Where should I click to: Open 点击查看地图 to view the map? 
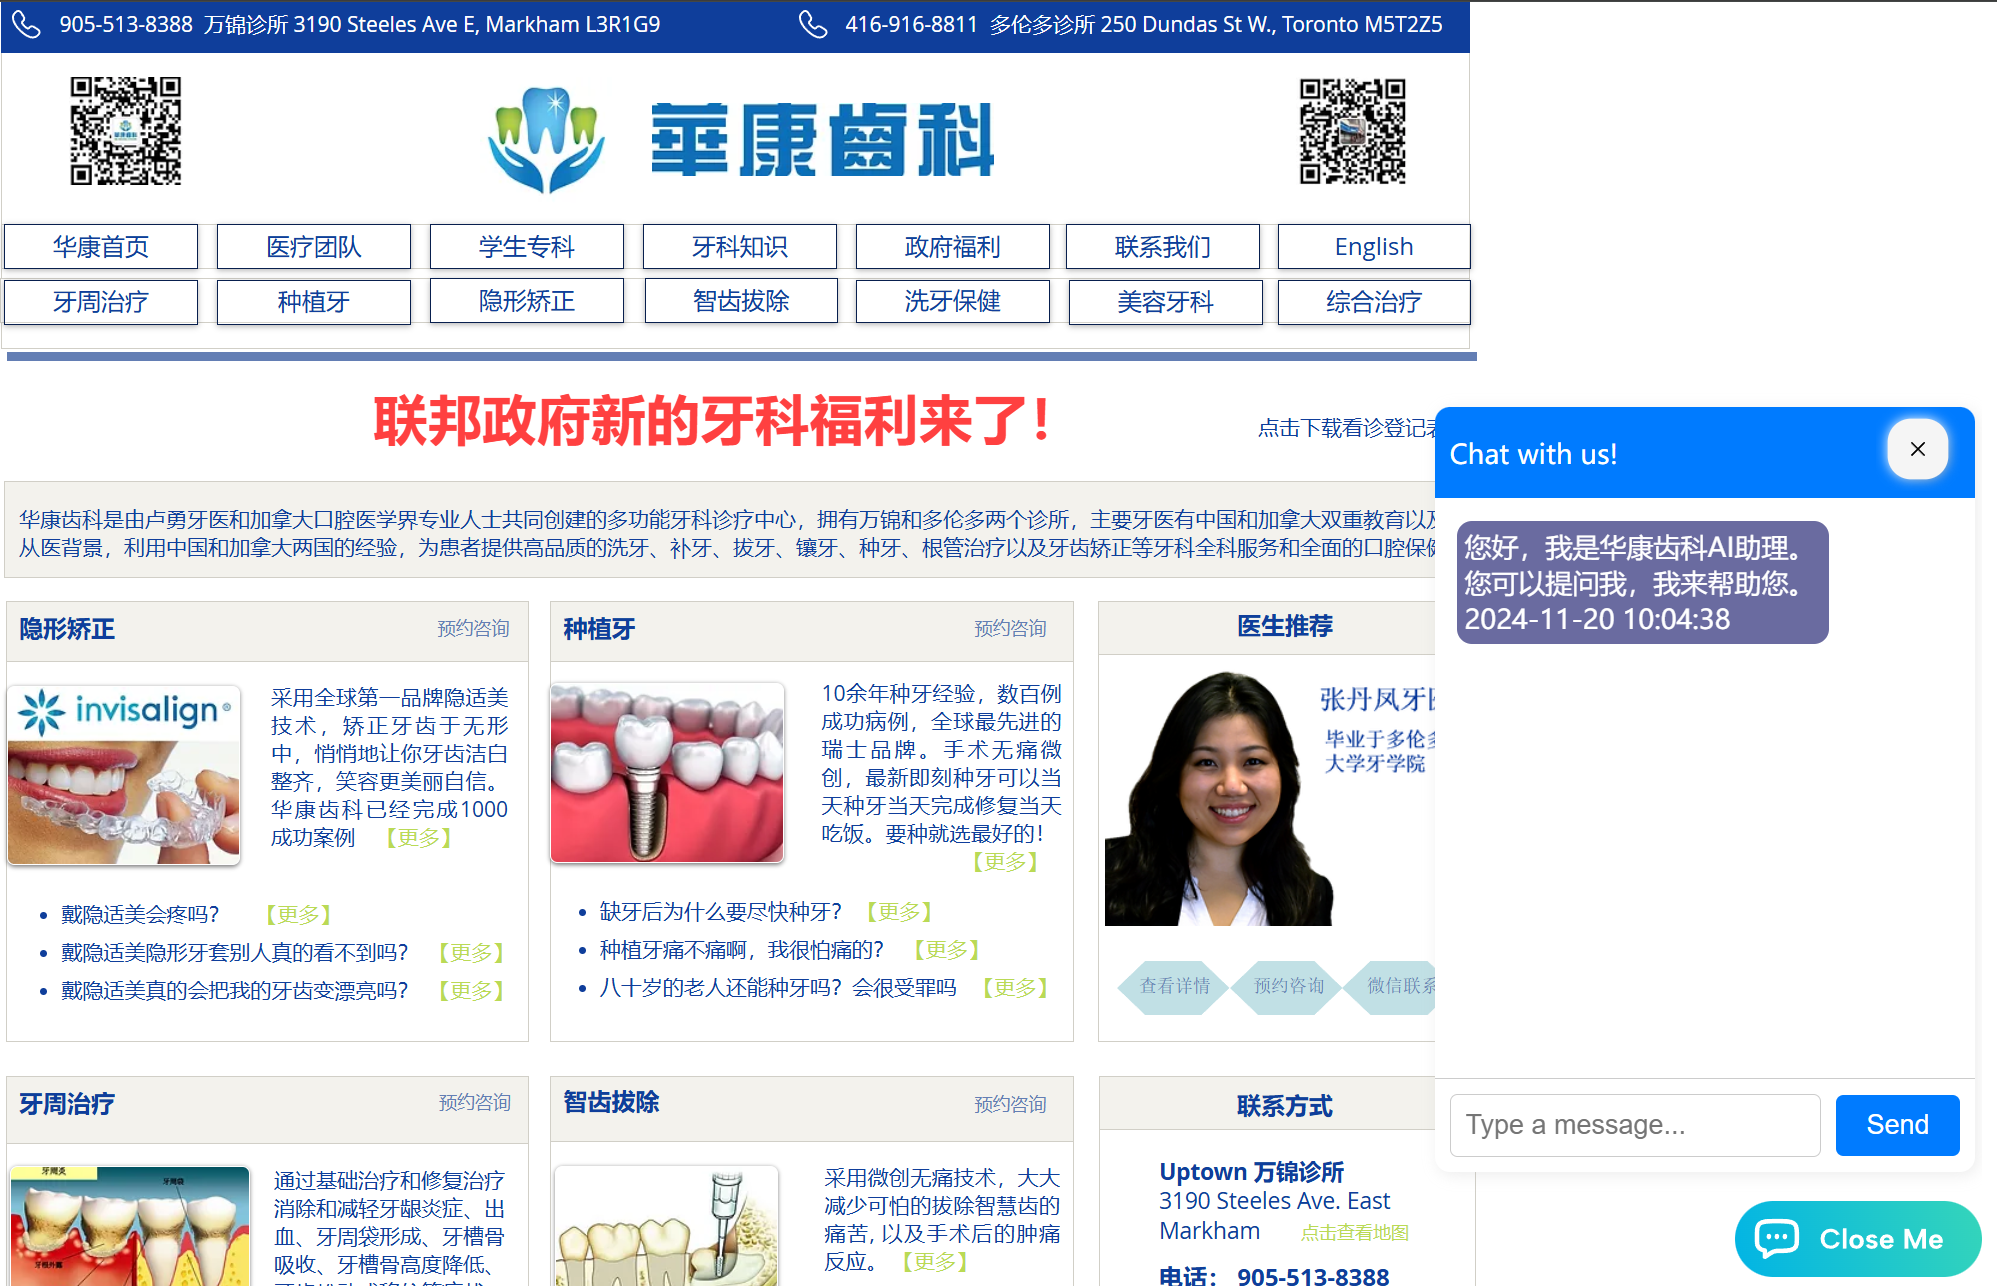point(1354,1232)
